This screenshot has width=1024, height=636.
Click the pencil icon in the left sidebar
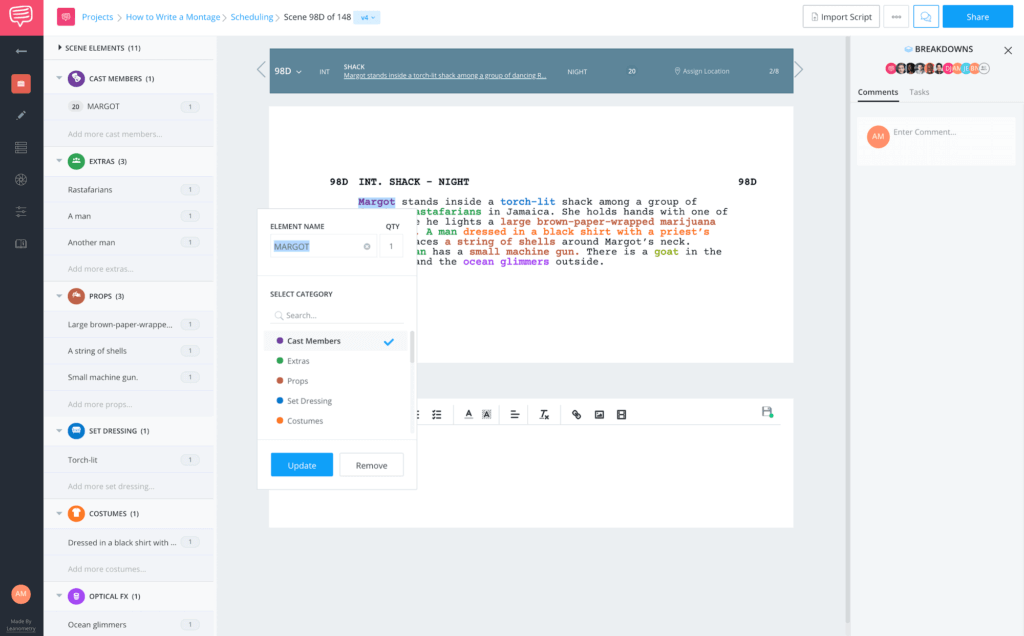(21, 115)
